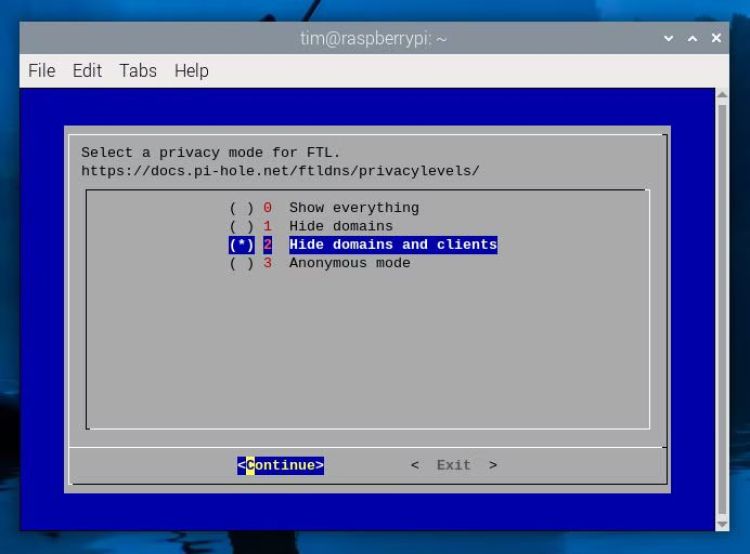The height and width of the screenshot is (554, 750).
Task: Click the docs.pi-hole.net privacy levels URL
Action: [280, 171]
